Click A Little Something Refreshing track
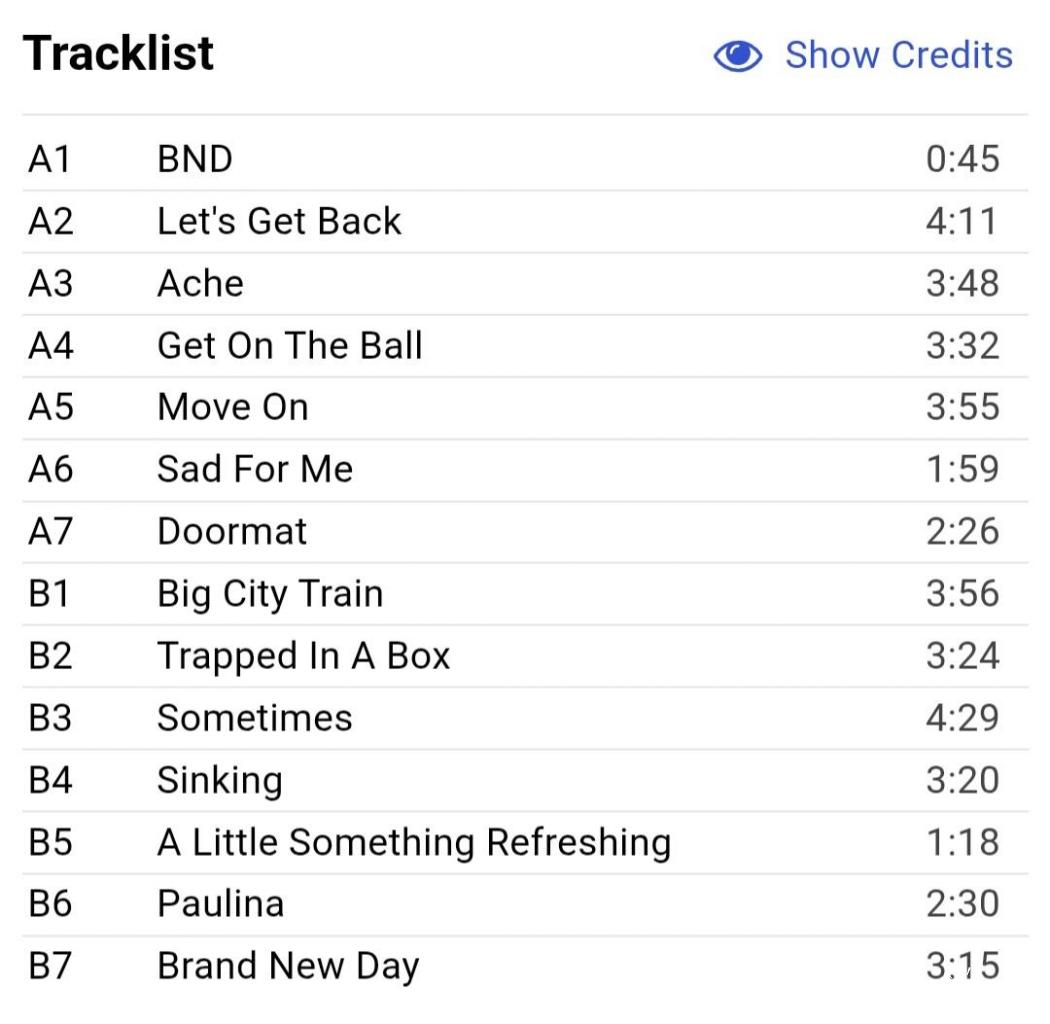 pos(414,842)
